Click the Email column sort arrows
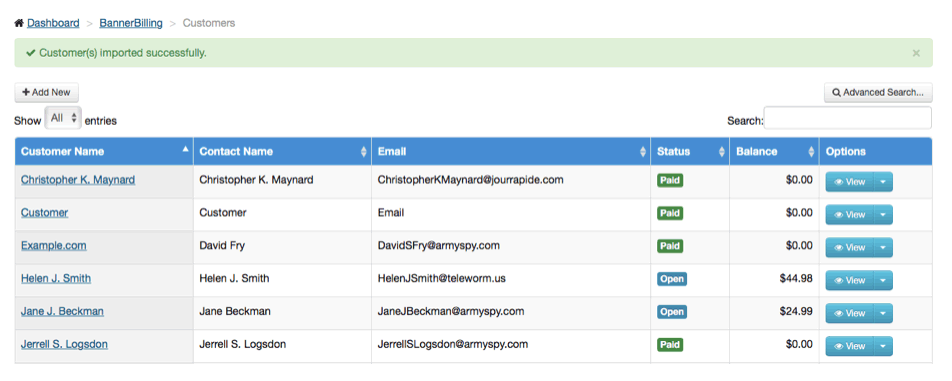This screenshot has width=952, height=381. [x=643, y=152]
